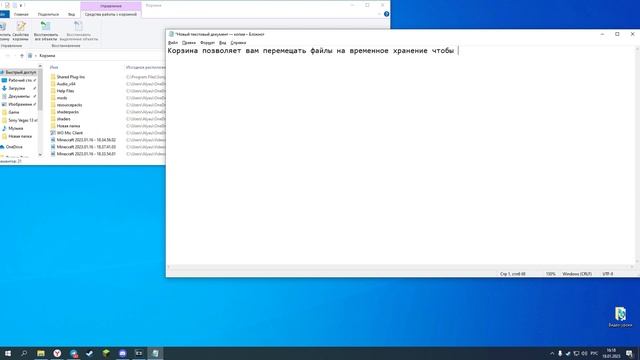Click microphone icon in system tray
640x360 pixels.
(560, 353)
